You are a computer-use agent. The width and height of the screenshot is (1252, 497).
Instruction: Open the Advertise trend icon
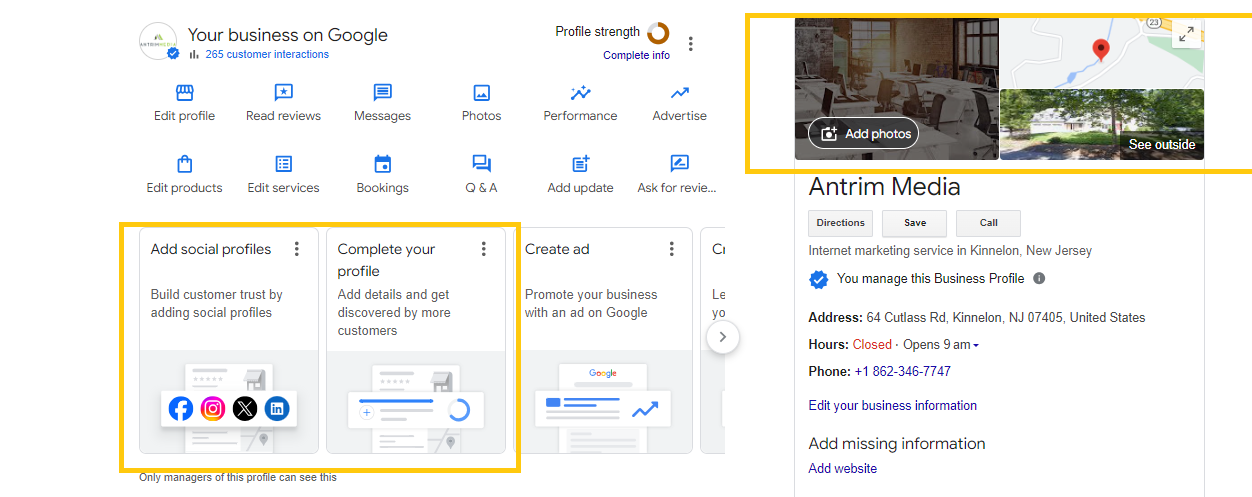point(679,93)
